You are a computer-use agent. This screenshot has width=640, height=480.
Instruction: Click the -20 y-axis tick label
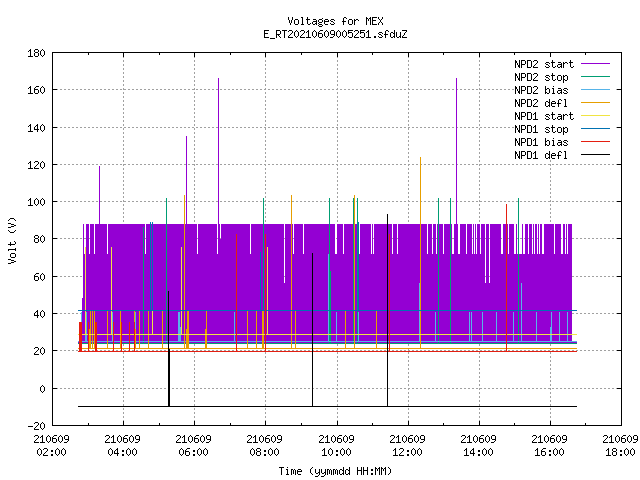pyautogui.click(x=36, y=426)
